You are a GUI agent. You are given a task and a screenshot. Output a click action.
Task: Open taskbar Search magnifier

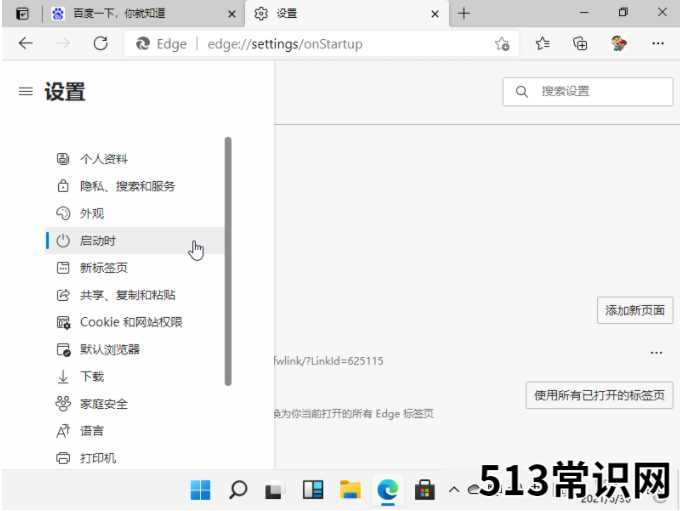point(238,490)
